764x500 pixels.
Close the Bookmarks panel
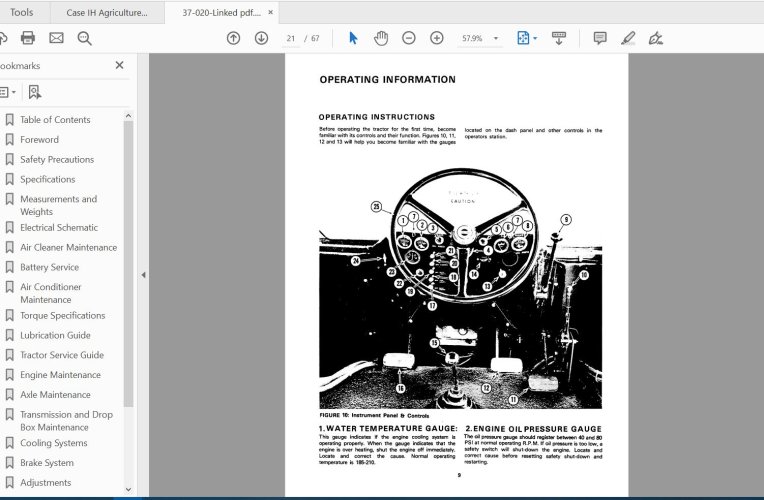[x=119, y=65]
